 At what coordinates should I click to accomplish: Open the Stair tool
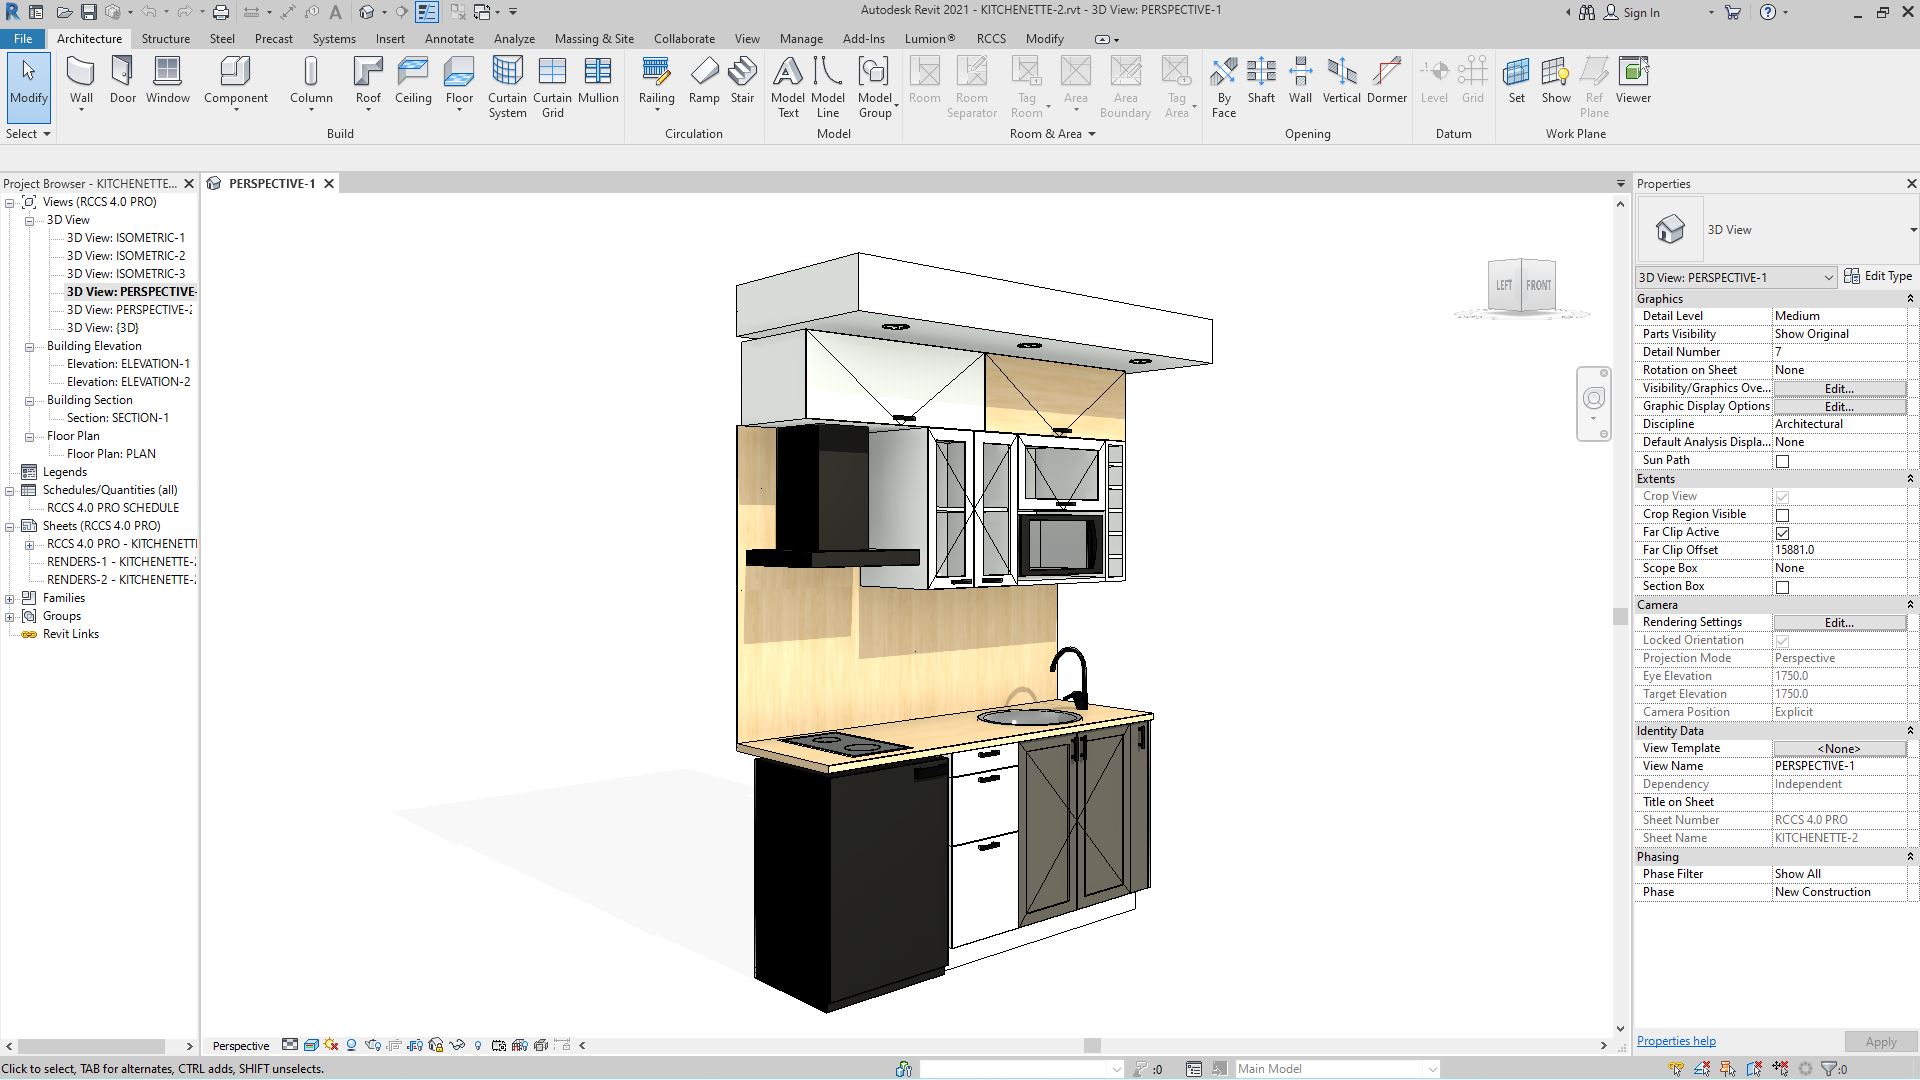(742, 80)
